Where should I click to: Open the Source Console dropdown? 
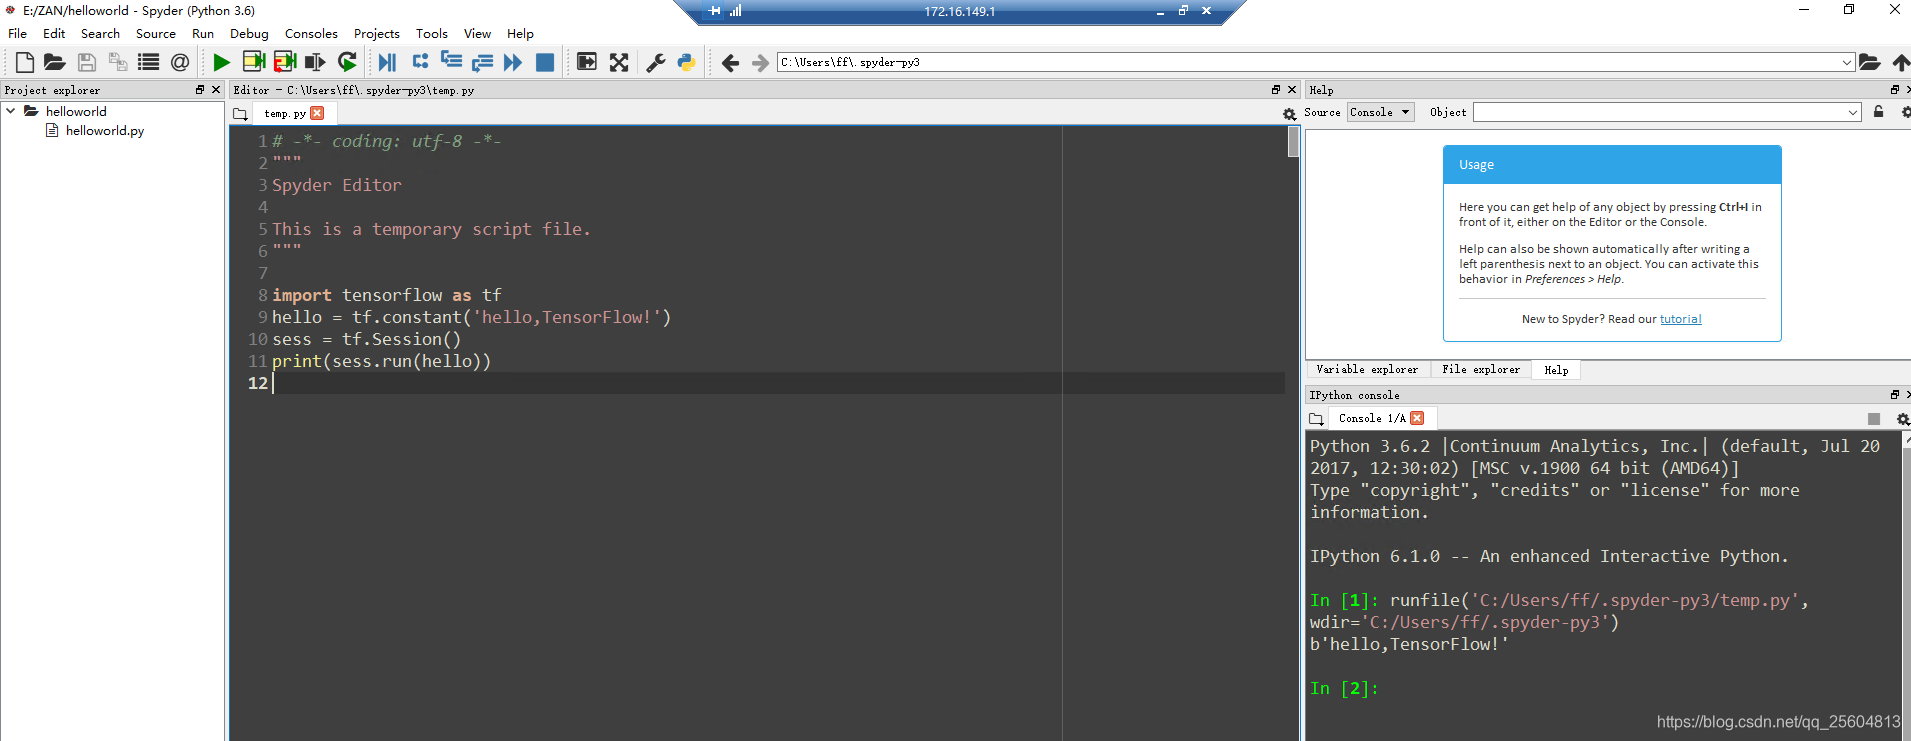(1380, 112)
